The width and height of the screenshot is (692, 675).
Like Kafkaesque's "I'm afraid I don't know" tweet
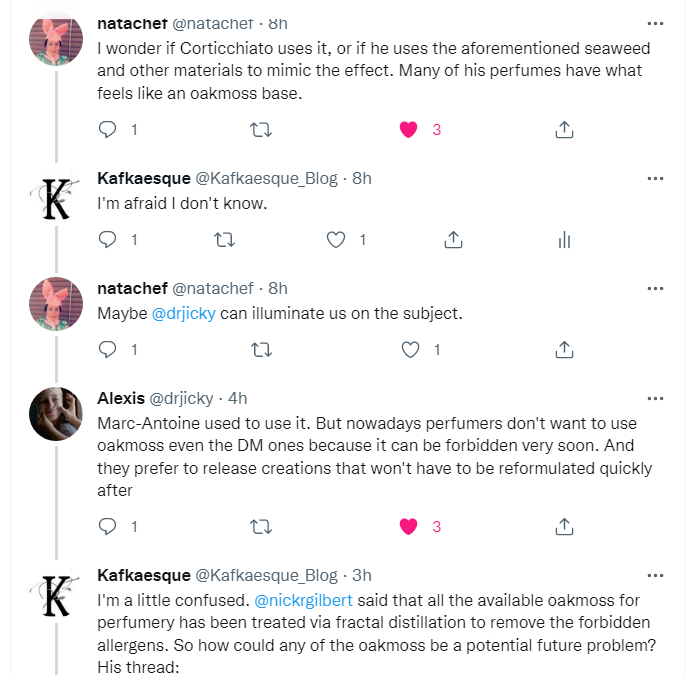[x=337, y=240]
